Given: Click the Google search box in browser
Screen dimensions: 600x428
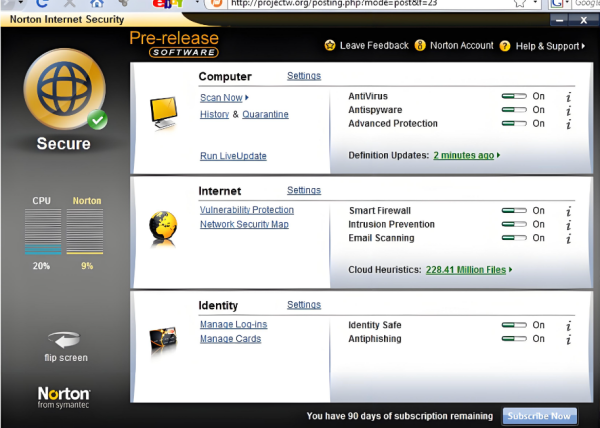Looking at the screenshot, I should (x=586, y=3).
